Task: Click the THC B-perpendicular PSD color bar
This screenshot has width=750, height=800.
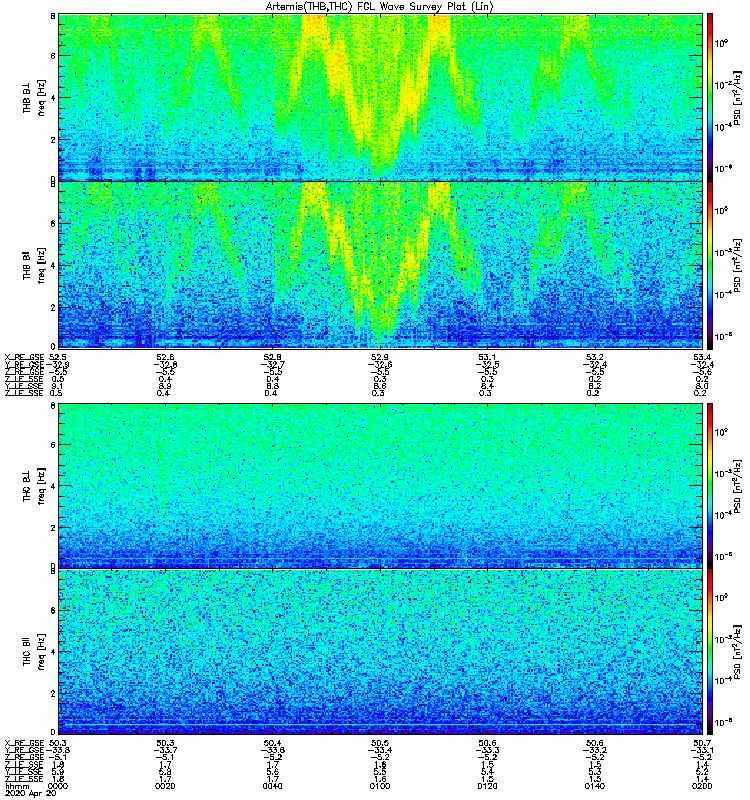Action: tap(710, 485)
